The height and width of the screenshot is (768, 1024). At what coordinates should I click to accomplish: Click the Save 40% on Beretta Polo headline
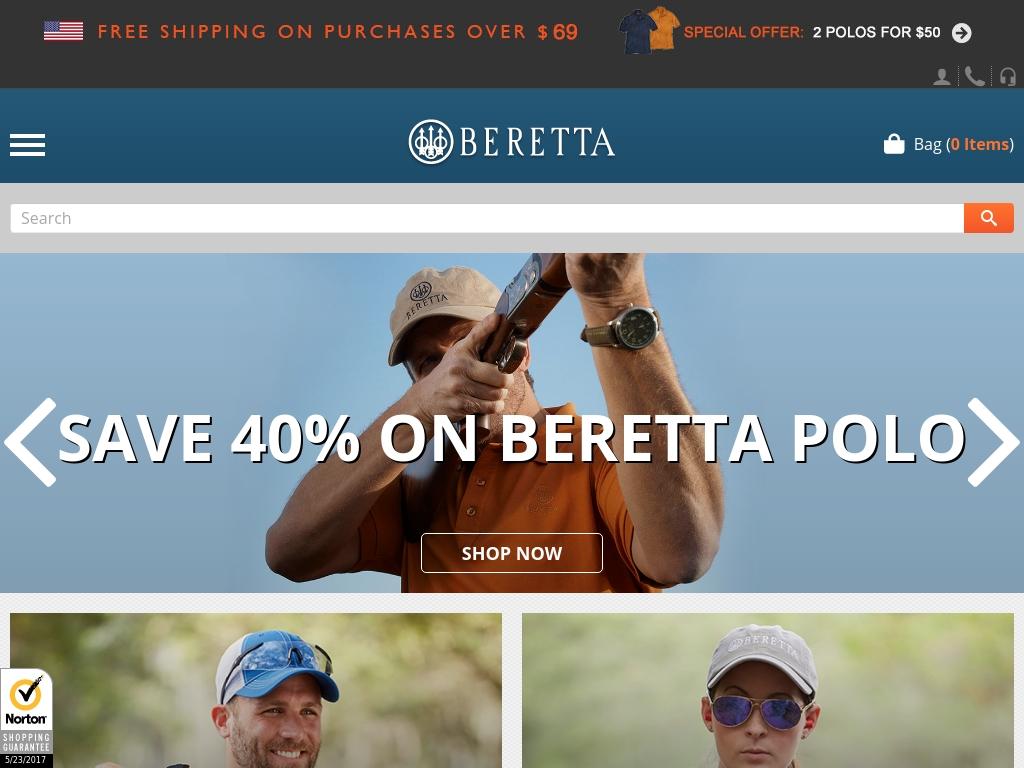pyautogui.click(x=512, y=439)
